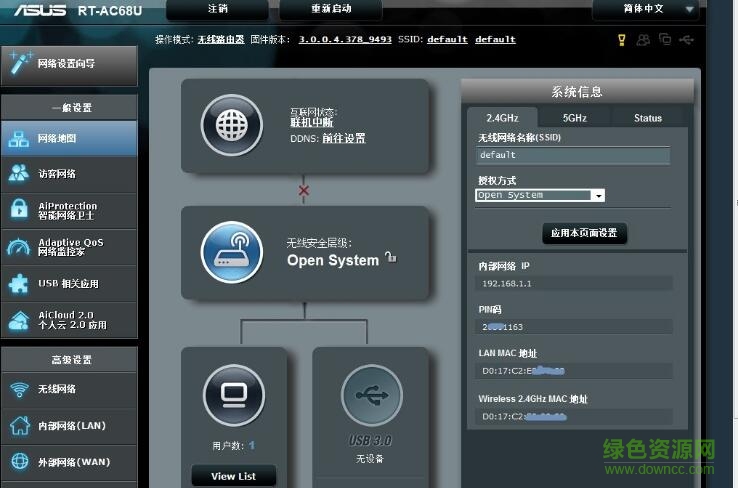Click the System Information panel header
Image resolution: width=738 pixels, height=488 pixels.
tap(577, 91)
